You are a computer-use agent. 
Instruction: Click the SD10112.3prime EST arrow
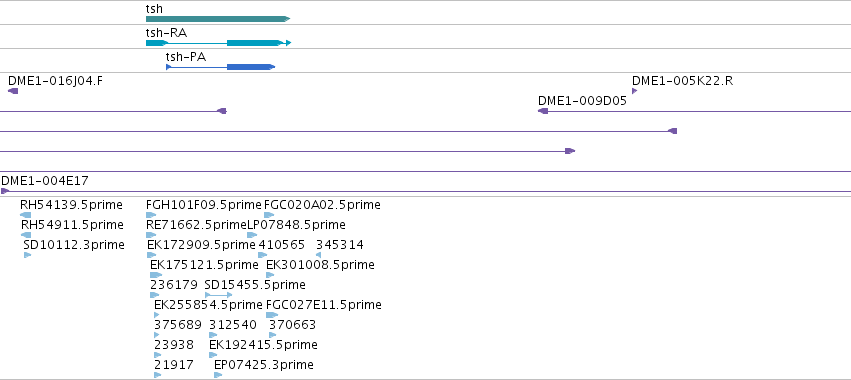pyautogui.click(x=27, y=255)
